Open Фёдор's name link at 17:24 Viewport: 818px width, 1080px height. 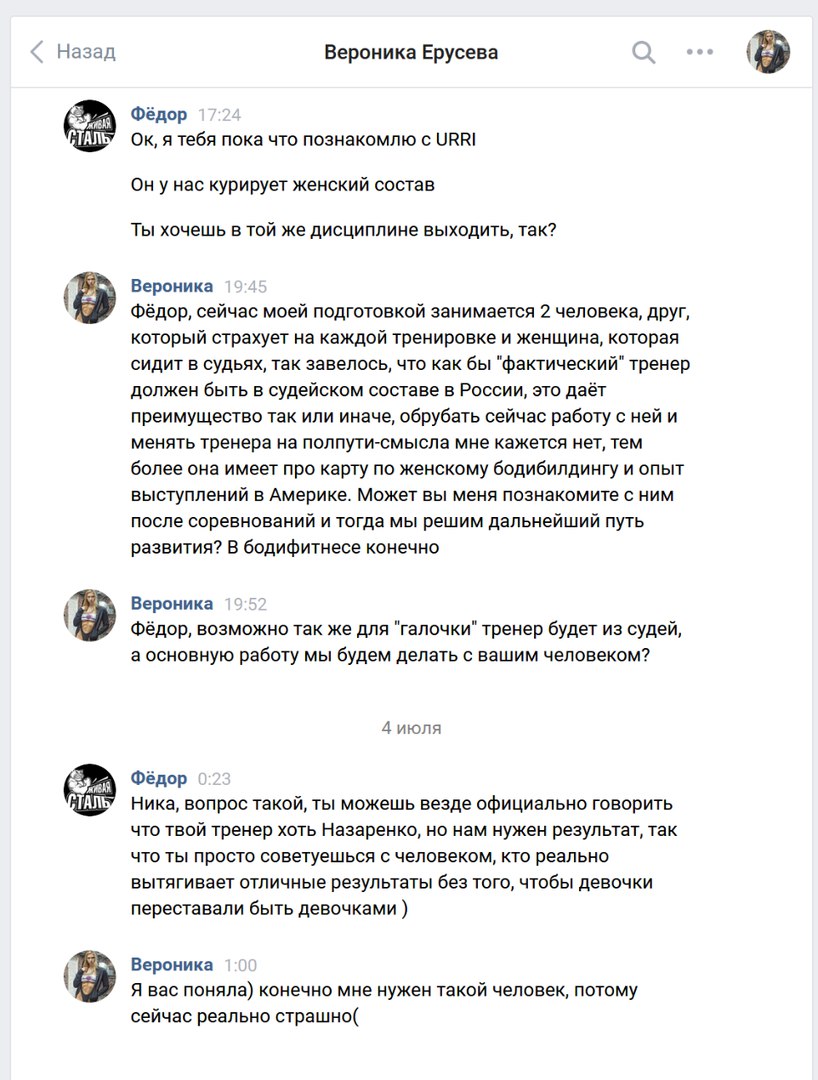point(159,114)
